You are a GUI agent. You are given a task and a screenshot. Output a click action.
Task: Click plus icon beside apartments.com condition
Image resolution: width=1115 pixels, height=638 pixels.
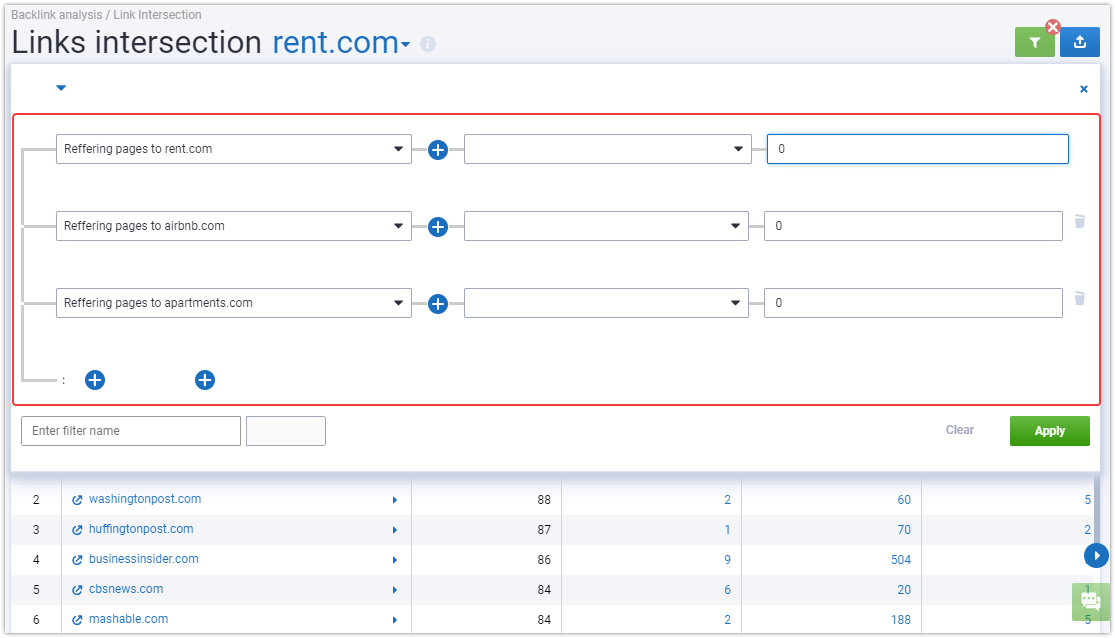(438, 304)
